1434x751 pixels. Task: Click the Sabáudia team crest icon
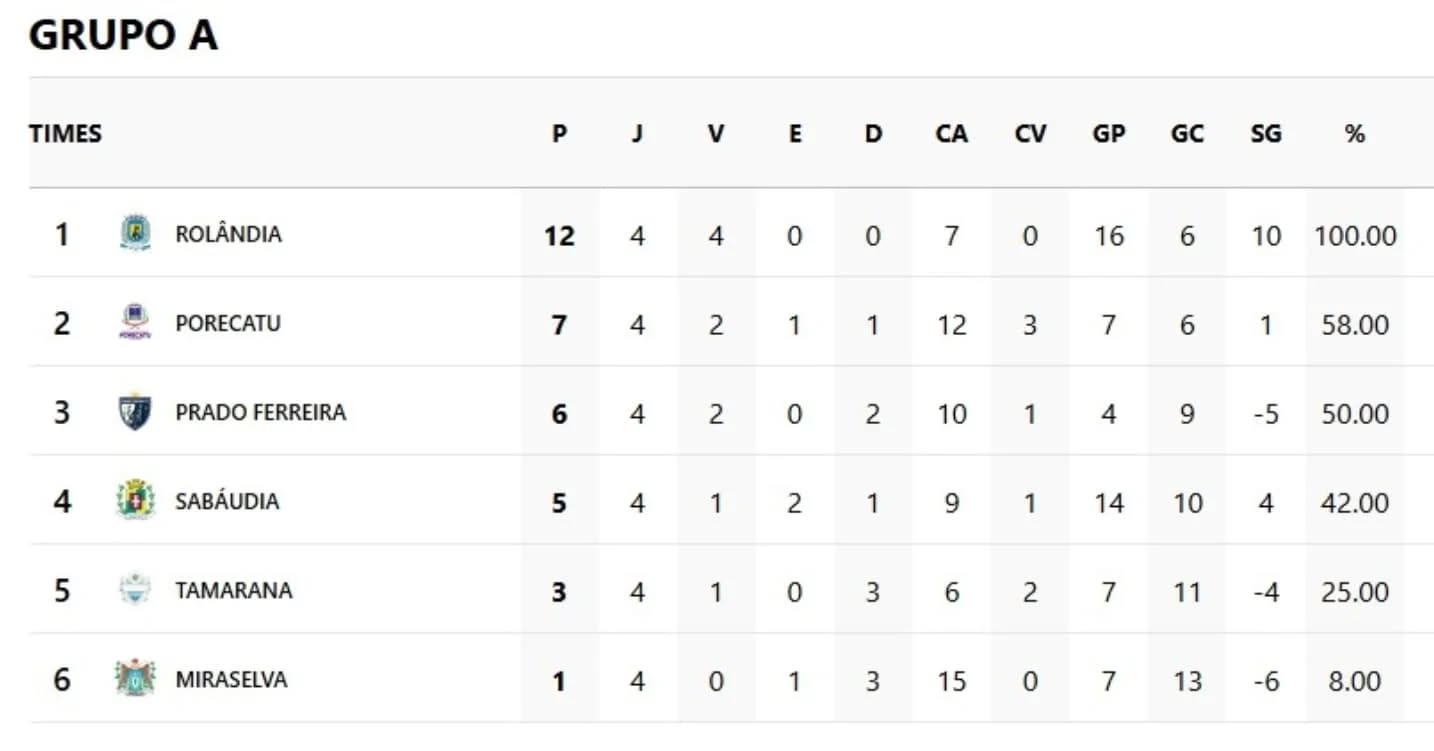135,500
